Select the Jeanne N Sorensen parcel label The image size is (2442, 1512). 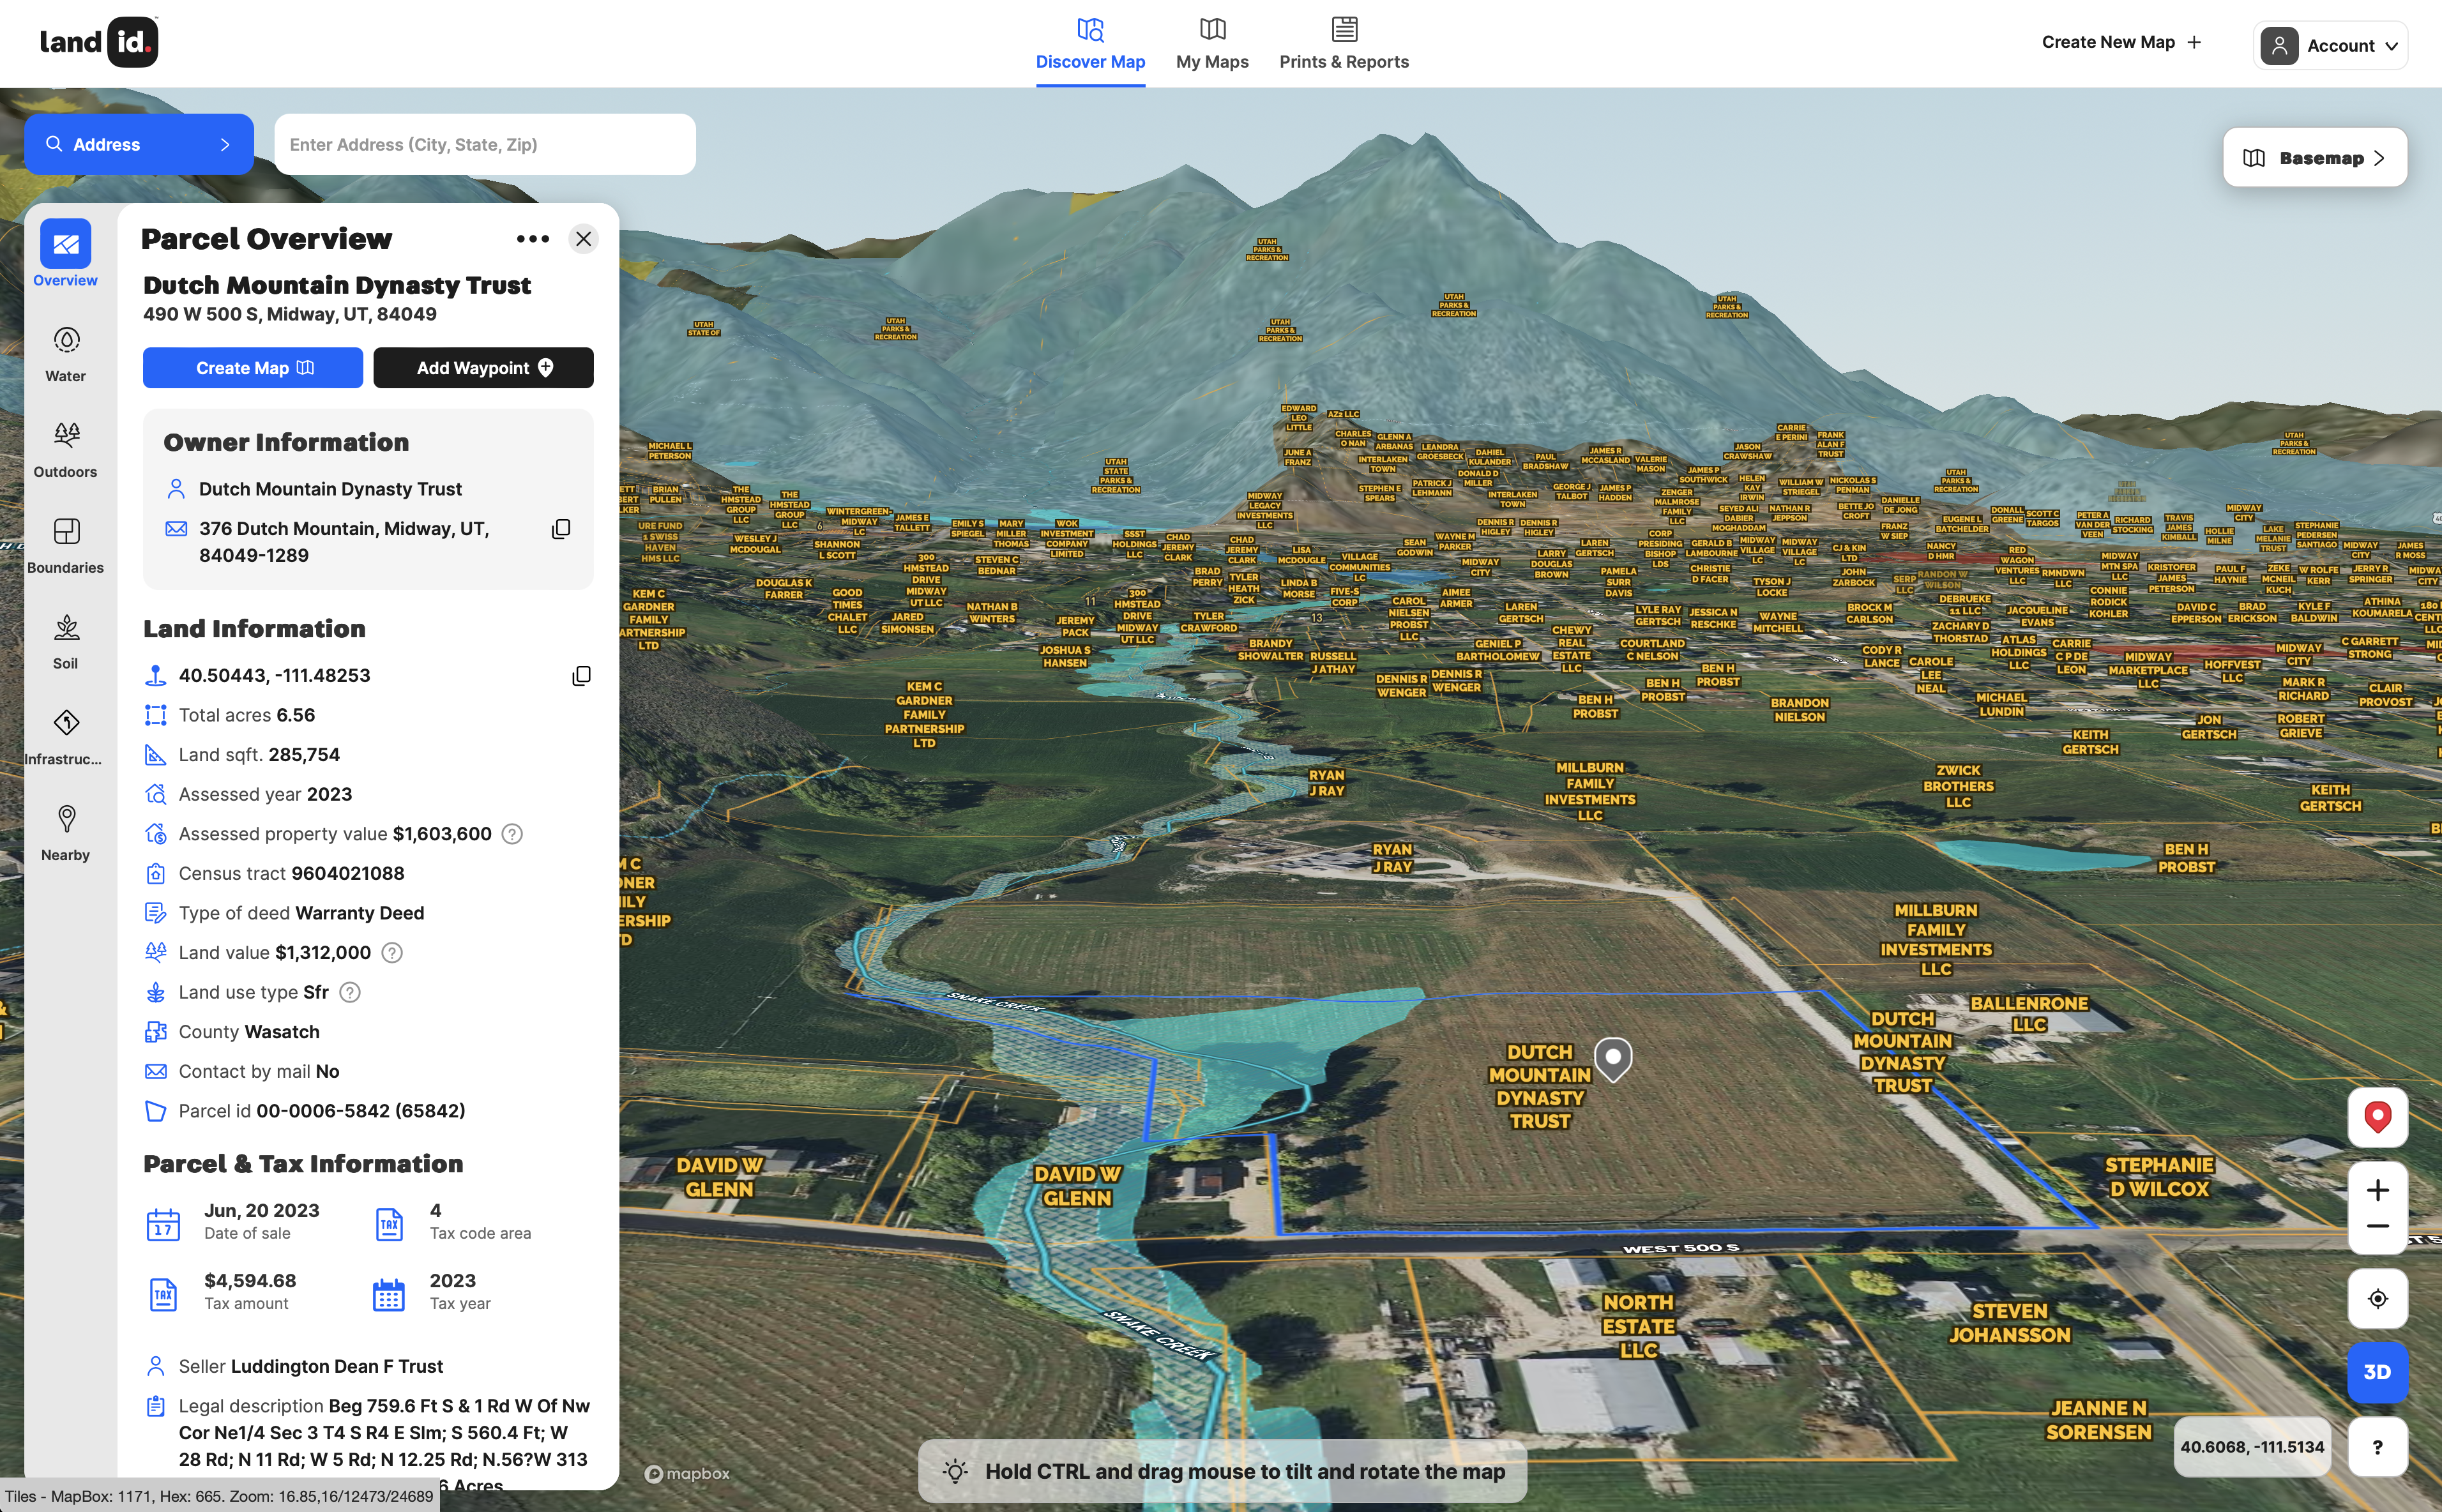pyautogui.click(x=2098, y=1420)
